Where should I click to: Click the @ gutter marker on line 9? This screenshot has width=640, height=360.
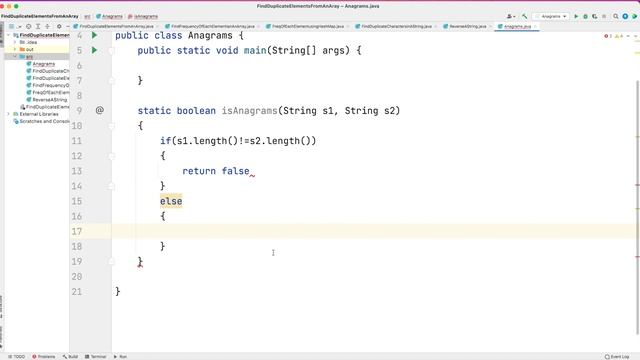[100, 110]
